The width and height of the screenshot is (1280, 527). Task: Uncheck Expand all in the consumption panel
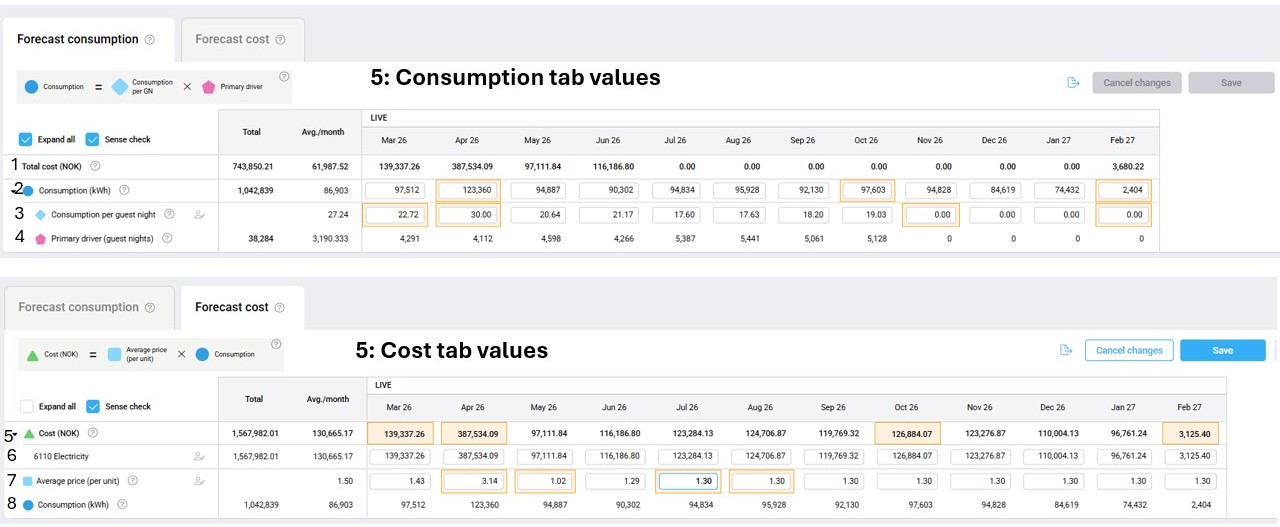[26, 139]
